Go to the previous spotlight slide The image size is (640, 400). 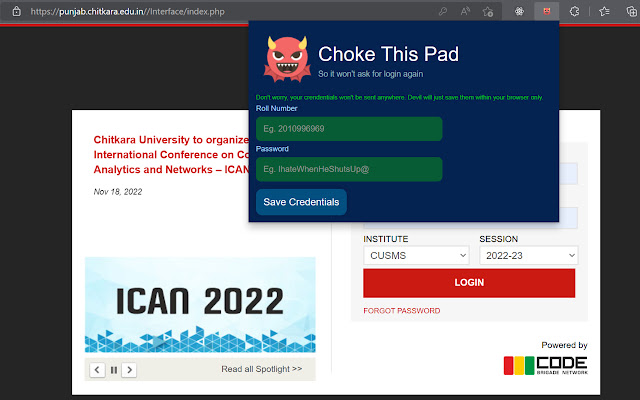[x=97, y=370]
